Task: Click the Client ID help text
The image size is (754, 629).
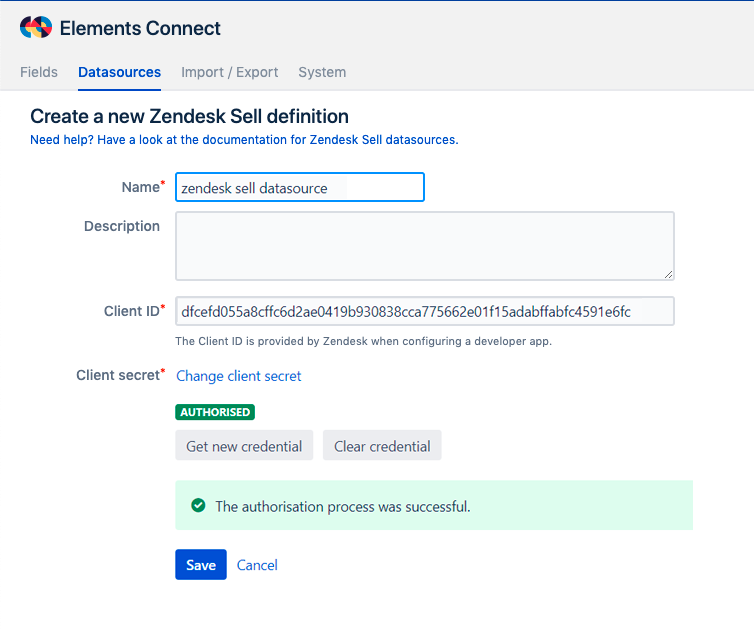Action: click(x=363, y=341)
